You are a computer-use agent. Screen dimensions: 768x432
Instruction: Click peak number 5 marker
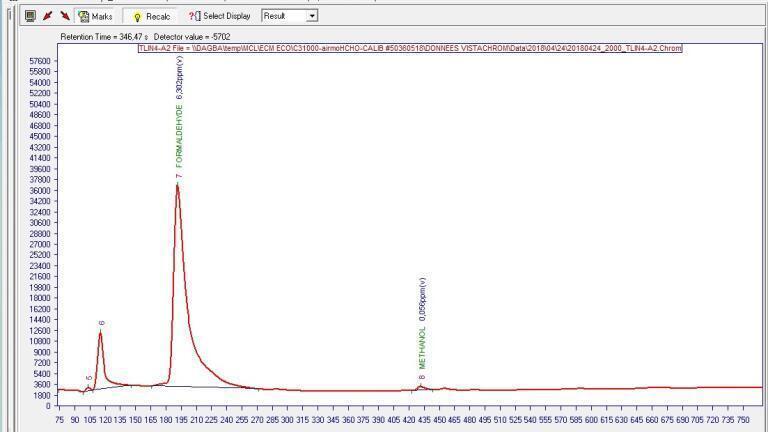click(89, 379)
